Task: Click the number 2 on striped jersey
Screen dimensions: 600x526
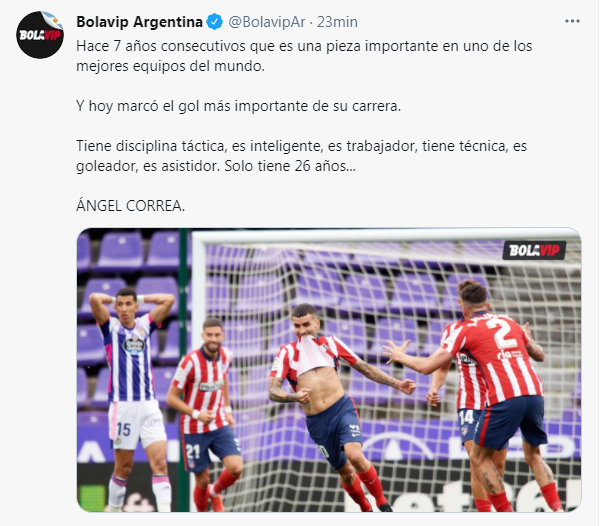Action: (505, 331)
